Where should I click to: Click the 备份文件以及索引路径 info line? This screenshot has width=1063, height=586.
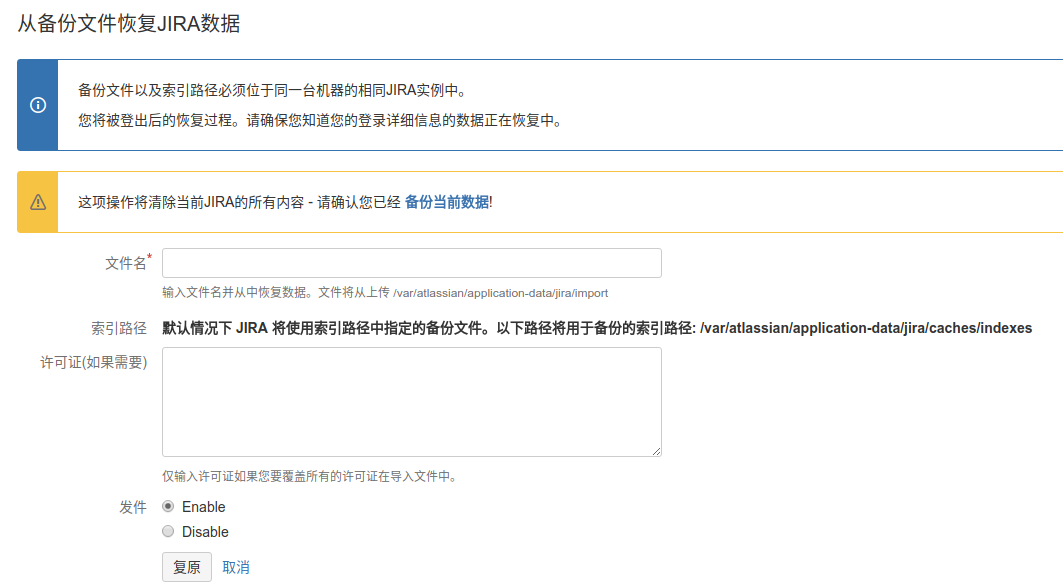click(274, 90)
